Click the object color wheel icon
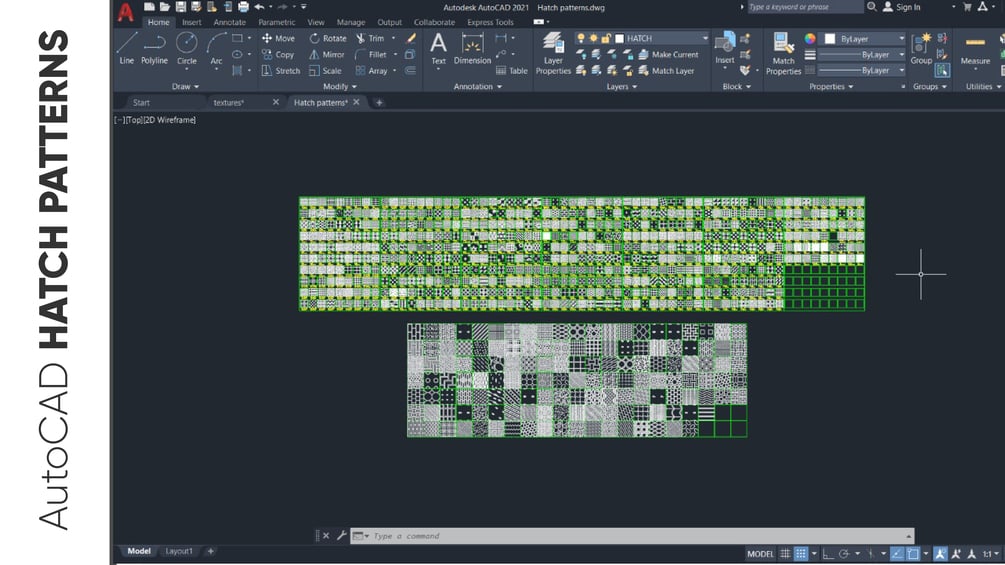The image size is (1005, 565). (x=810, y=38)
